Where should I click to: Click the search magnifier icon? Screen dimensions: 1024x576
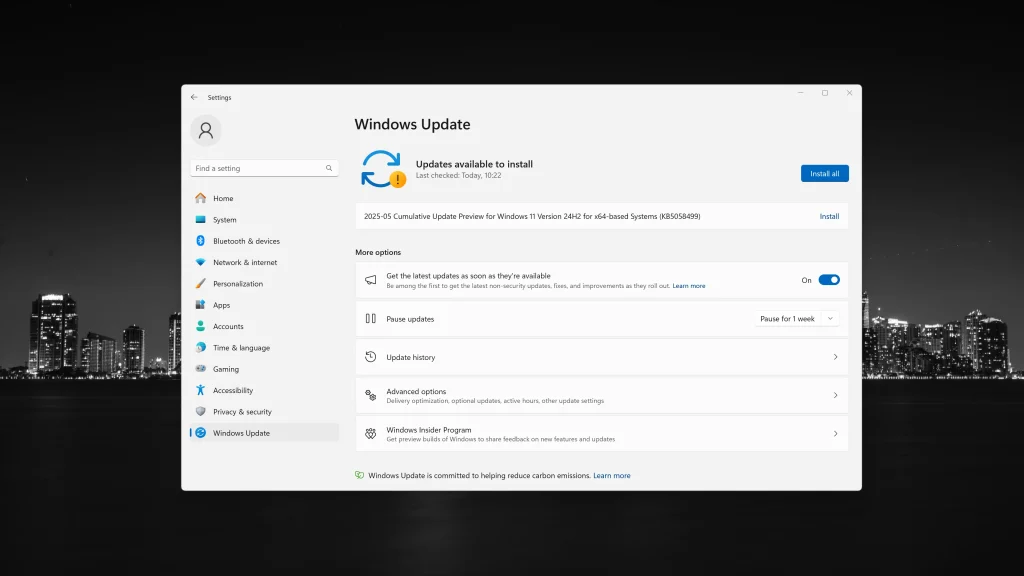point(329,168)
